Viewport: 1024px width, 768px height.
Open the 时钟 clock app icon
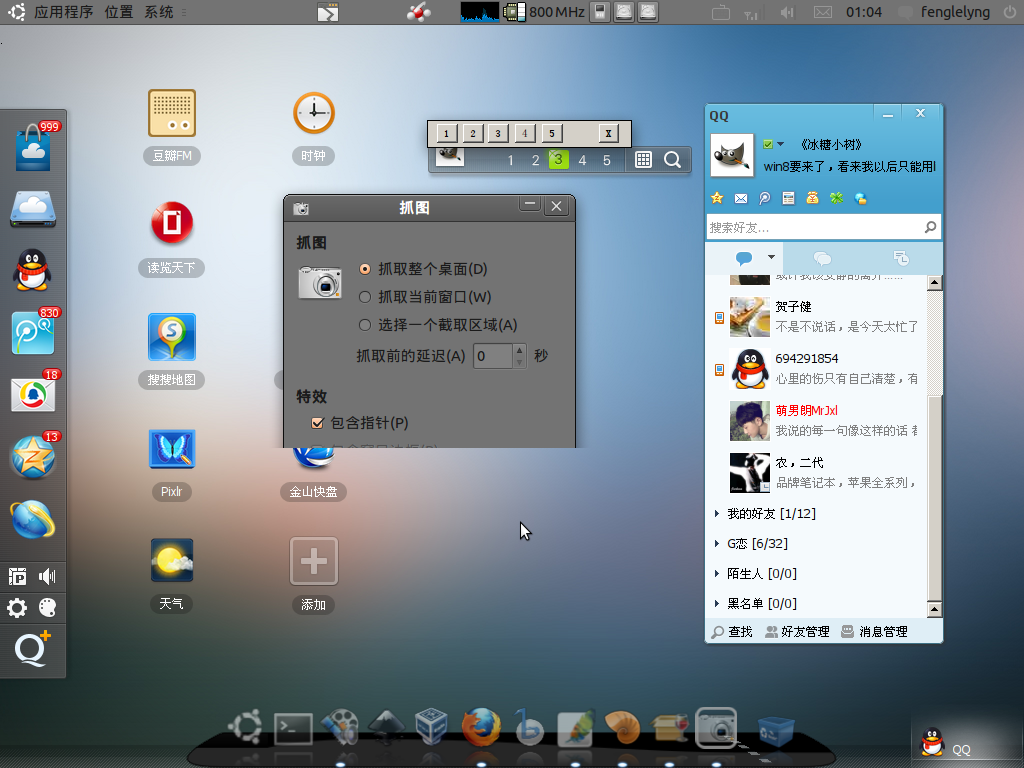[313, 113]
